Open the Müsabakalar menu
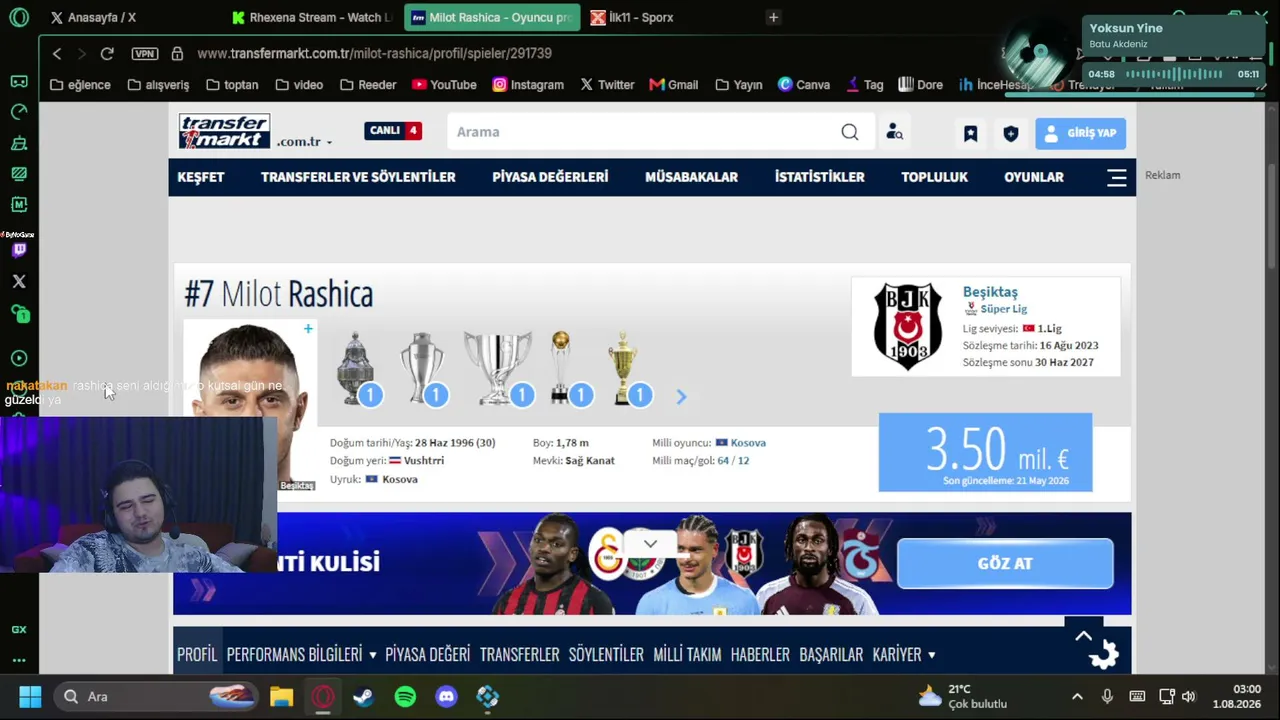Screen dimensions: 1280x720 coord(691,177)
